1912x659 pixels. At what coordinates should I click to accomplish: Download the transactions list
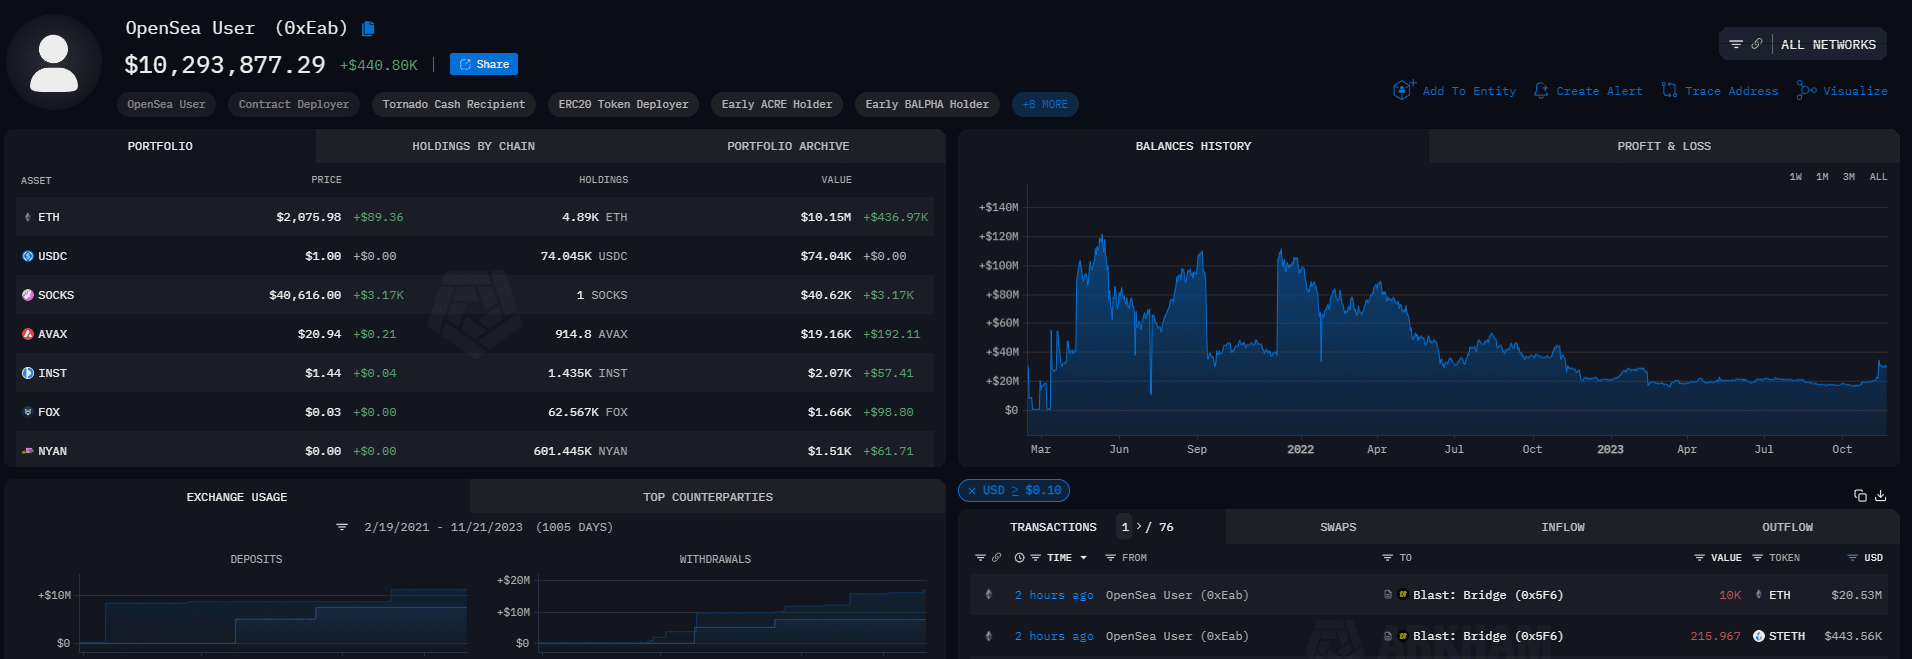coord(1880,496)
